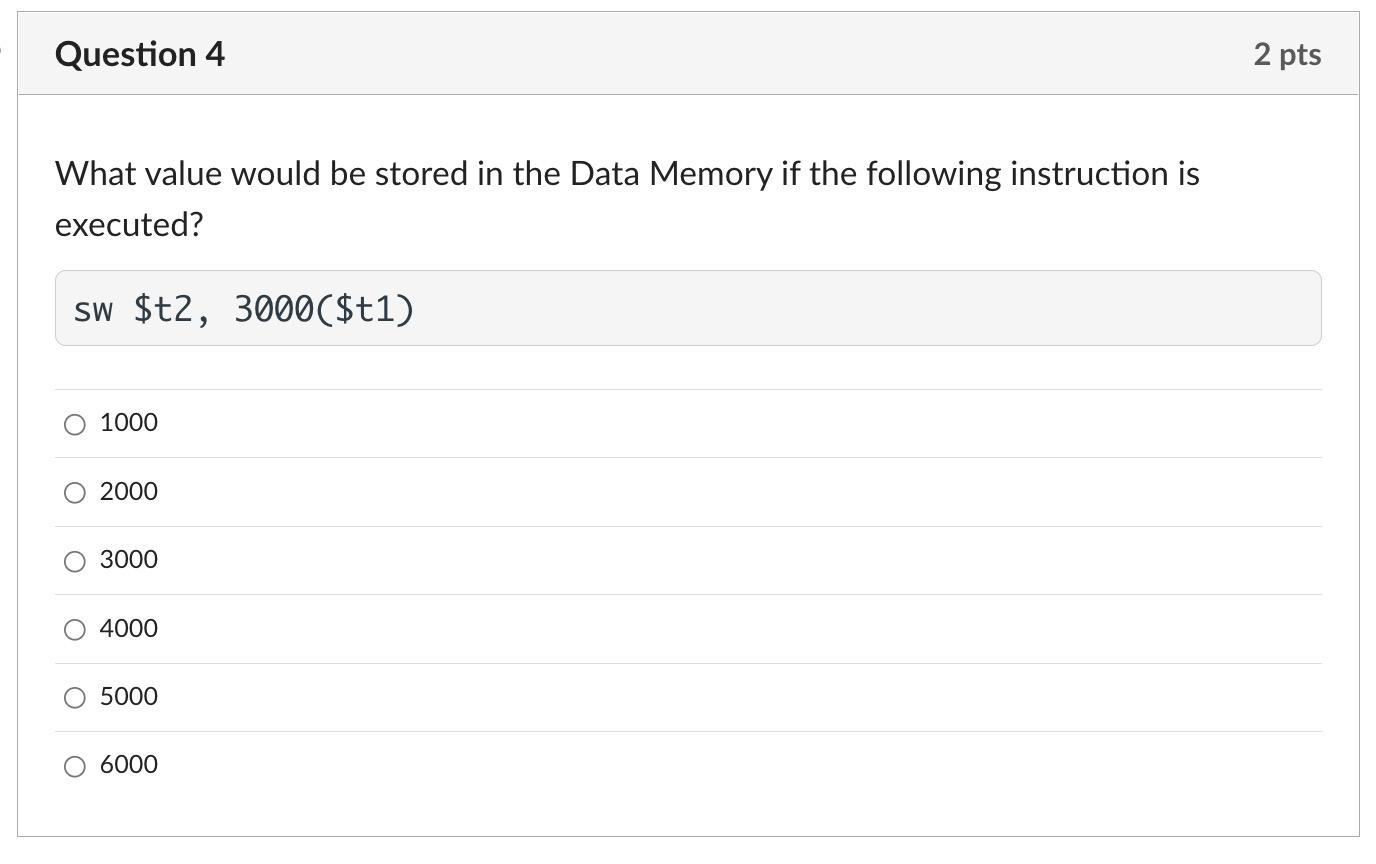Click the "5000" answer label text
The image size is (1376, 864).
(129, 697)
